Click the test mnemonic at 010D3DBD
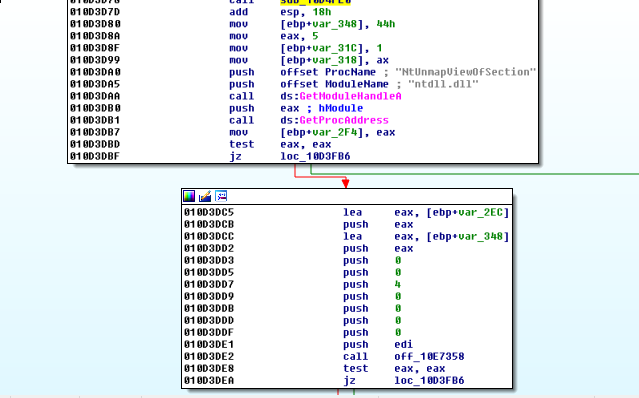Screen dimensions: 639x398 tap(241, 144)
